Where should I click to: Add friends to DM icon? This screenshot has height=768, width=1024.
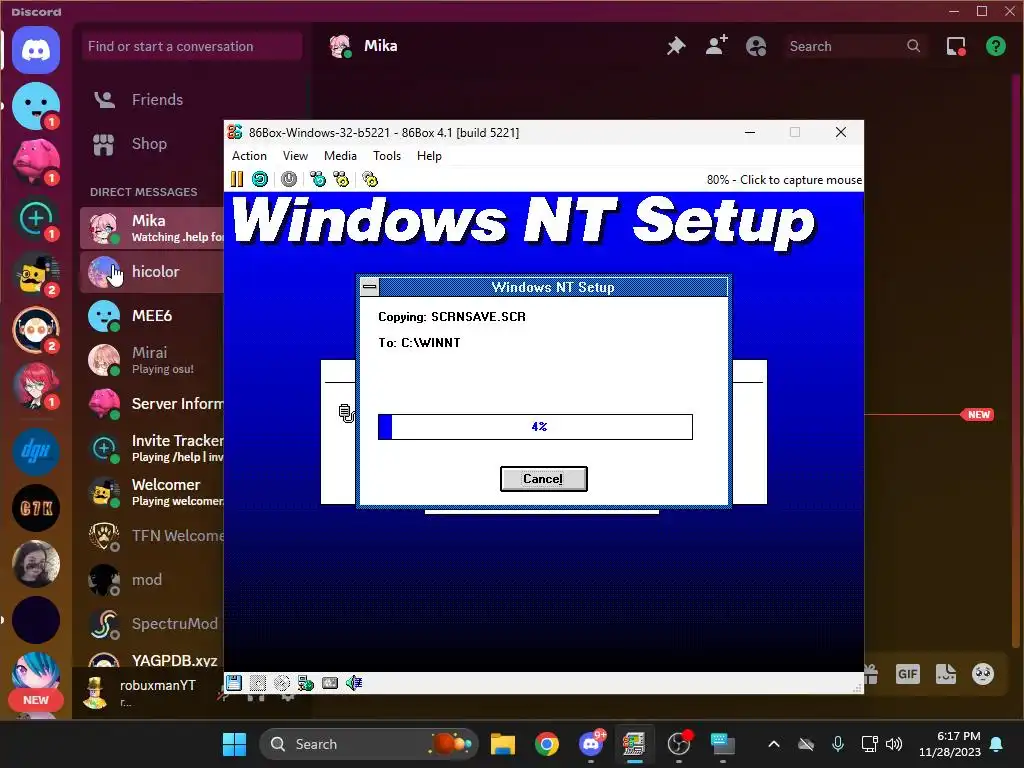click(716, 46)
